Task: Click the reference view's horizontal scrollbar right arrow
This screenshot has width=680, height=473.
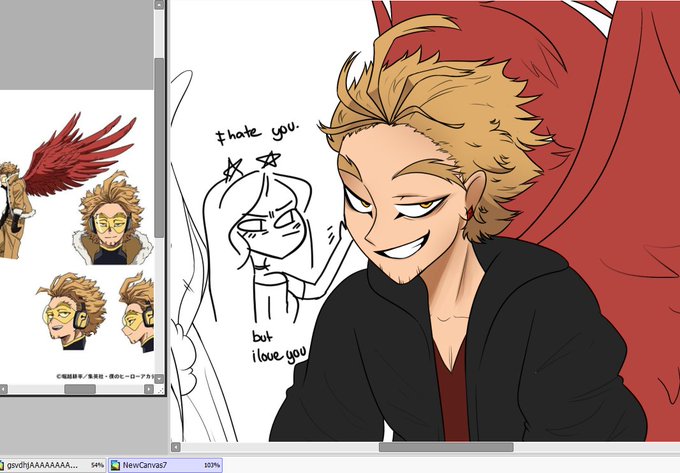Action: tap(149, 389)
